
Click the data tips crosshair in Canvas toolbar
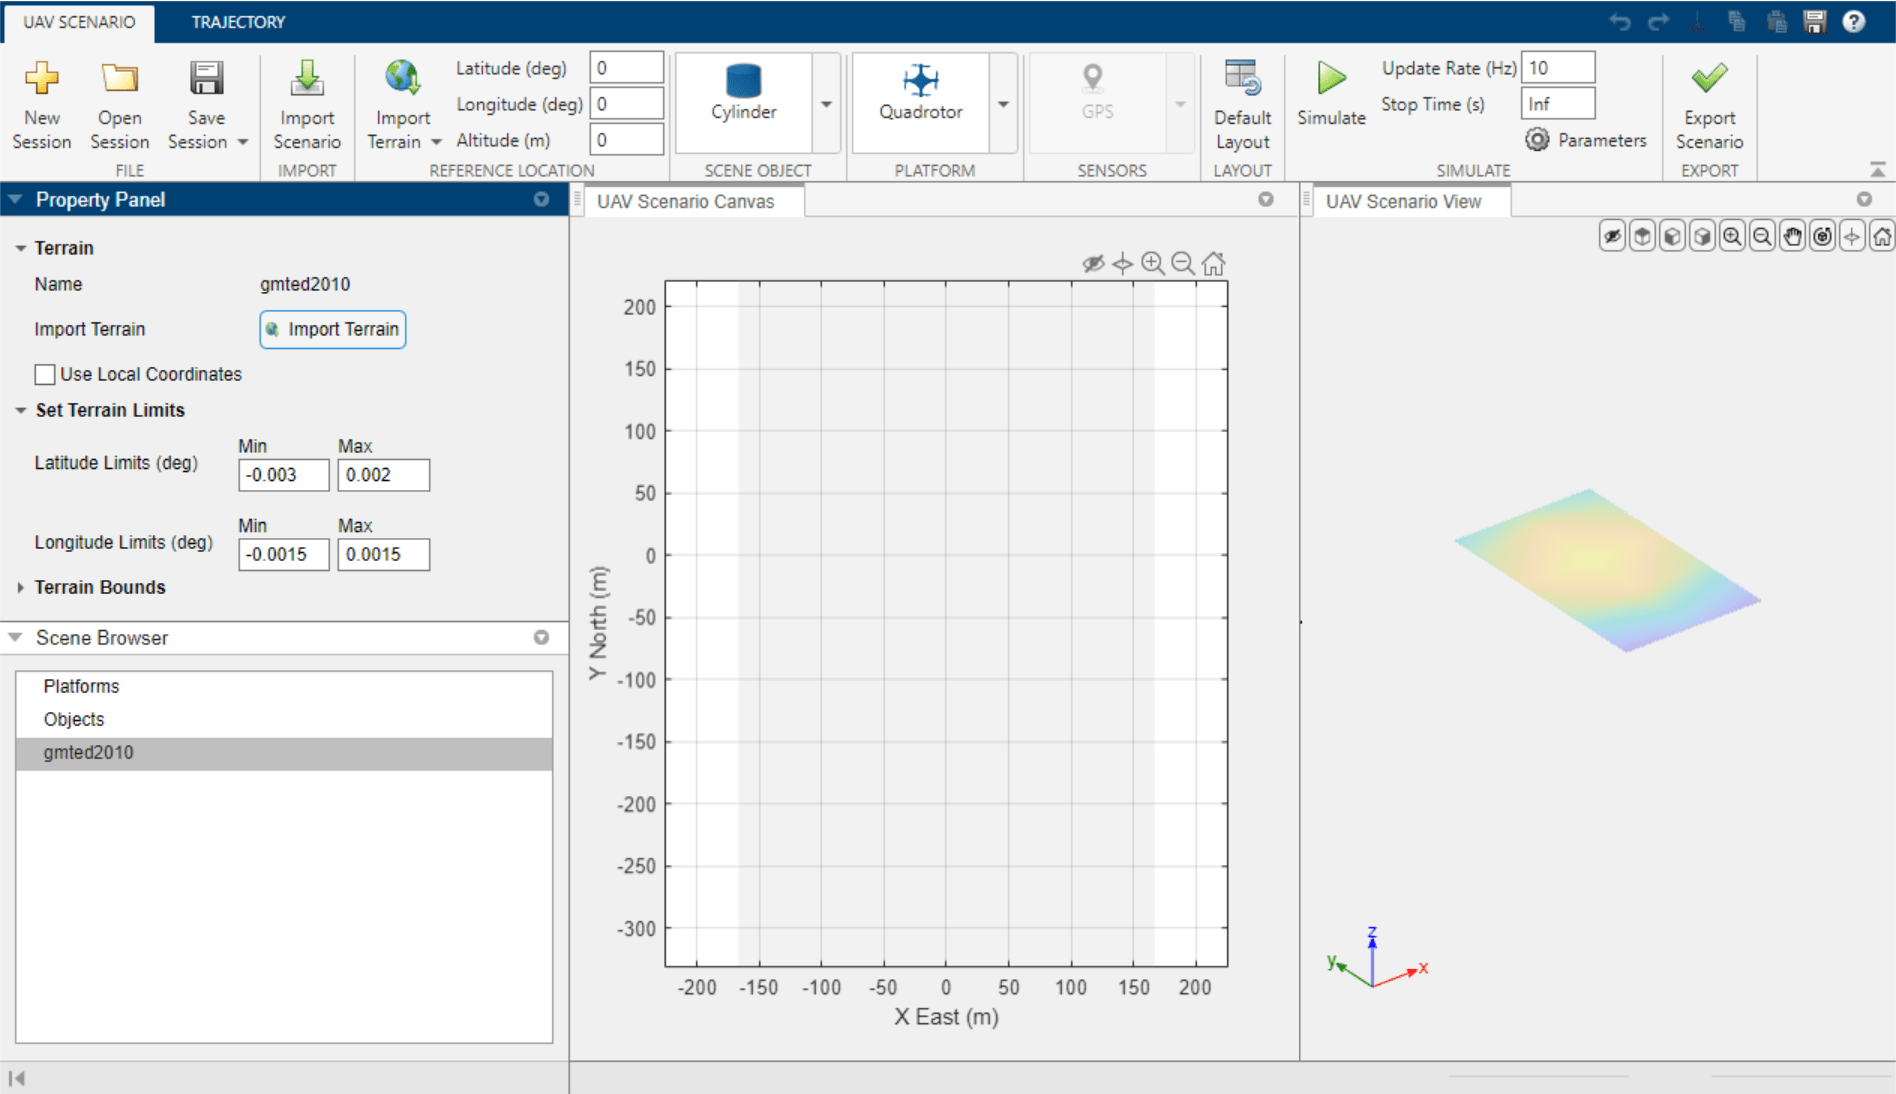point(1123,263)
